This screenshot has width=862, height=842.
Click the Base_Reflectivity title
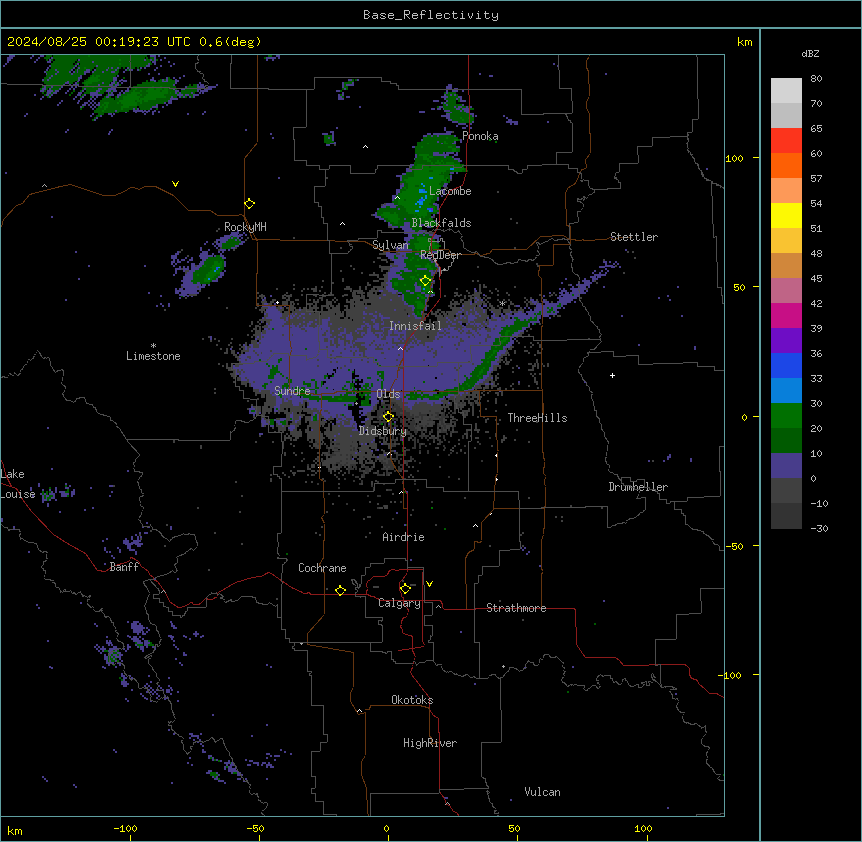[x=431, y=15]
